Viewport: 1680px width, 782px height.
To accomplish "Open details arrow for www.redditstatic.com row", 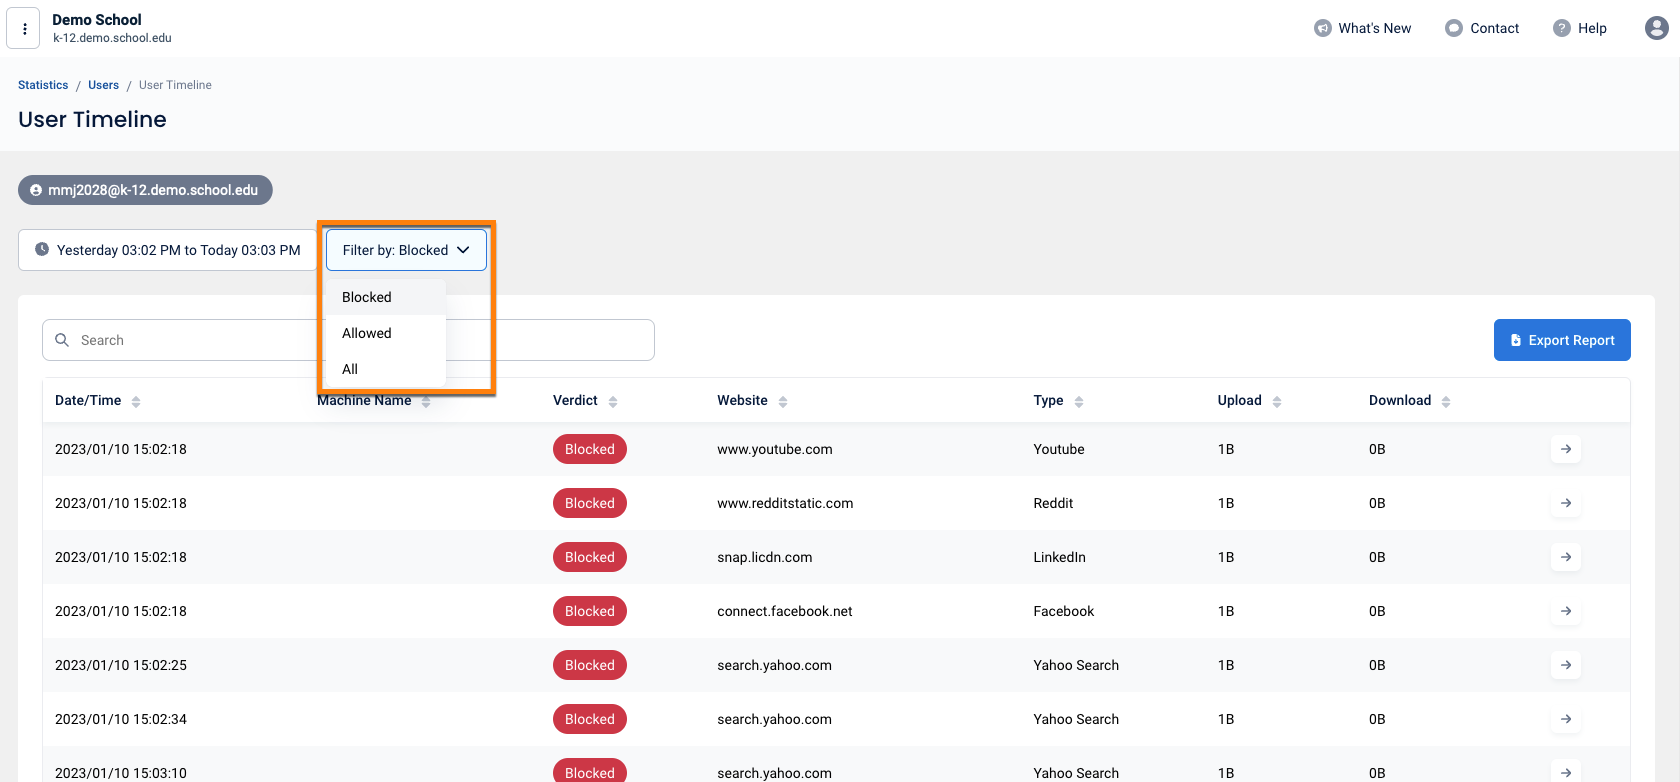I will coord(1566,503).
